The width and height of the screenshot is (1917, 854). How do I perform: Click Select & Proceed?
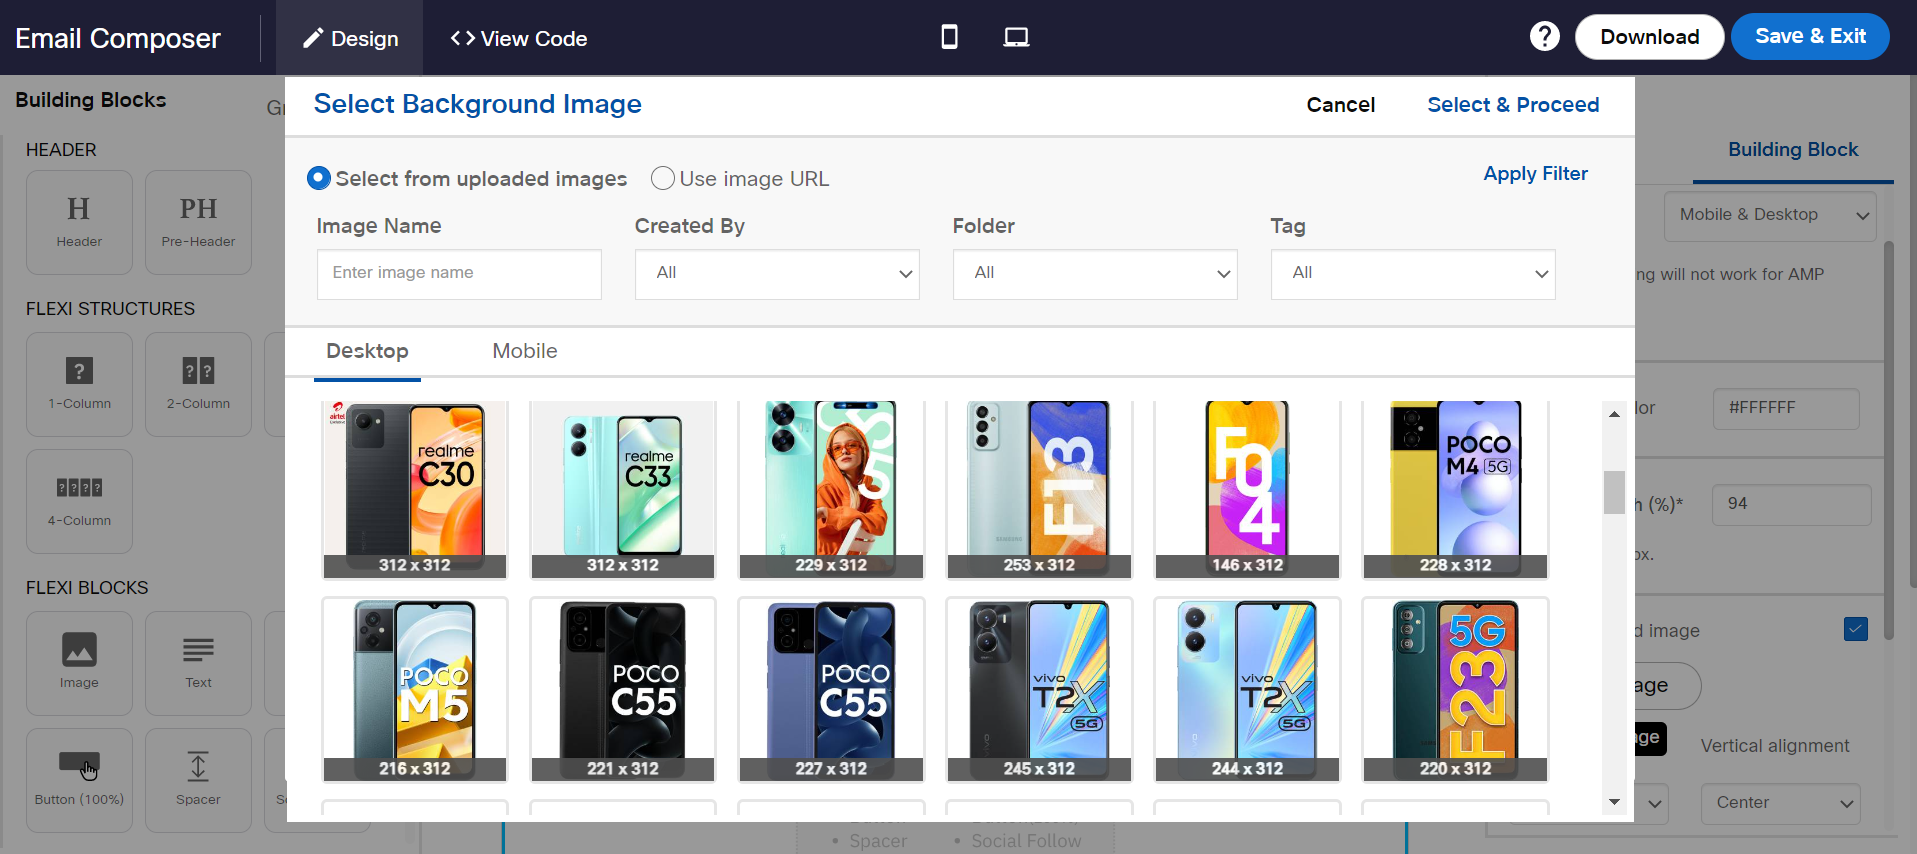tap(1512, 105)
